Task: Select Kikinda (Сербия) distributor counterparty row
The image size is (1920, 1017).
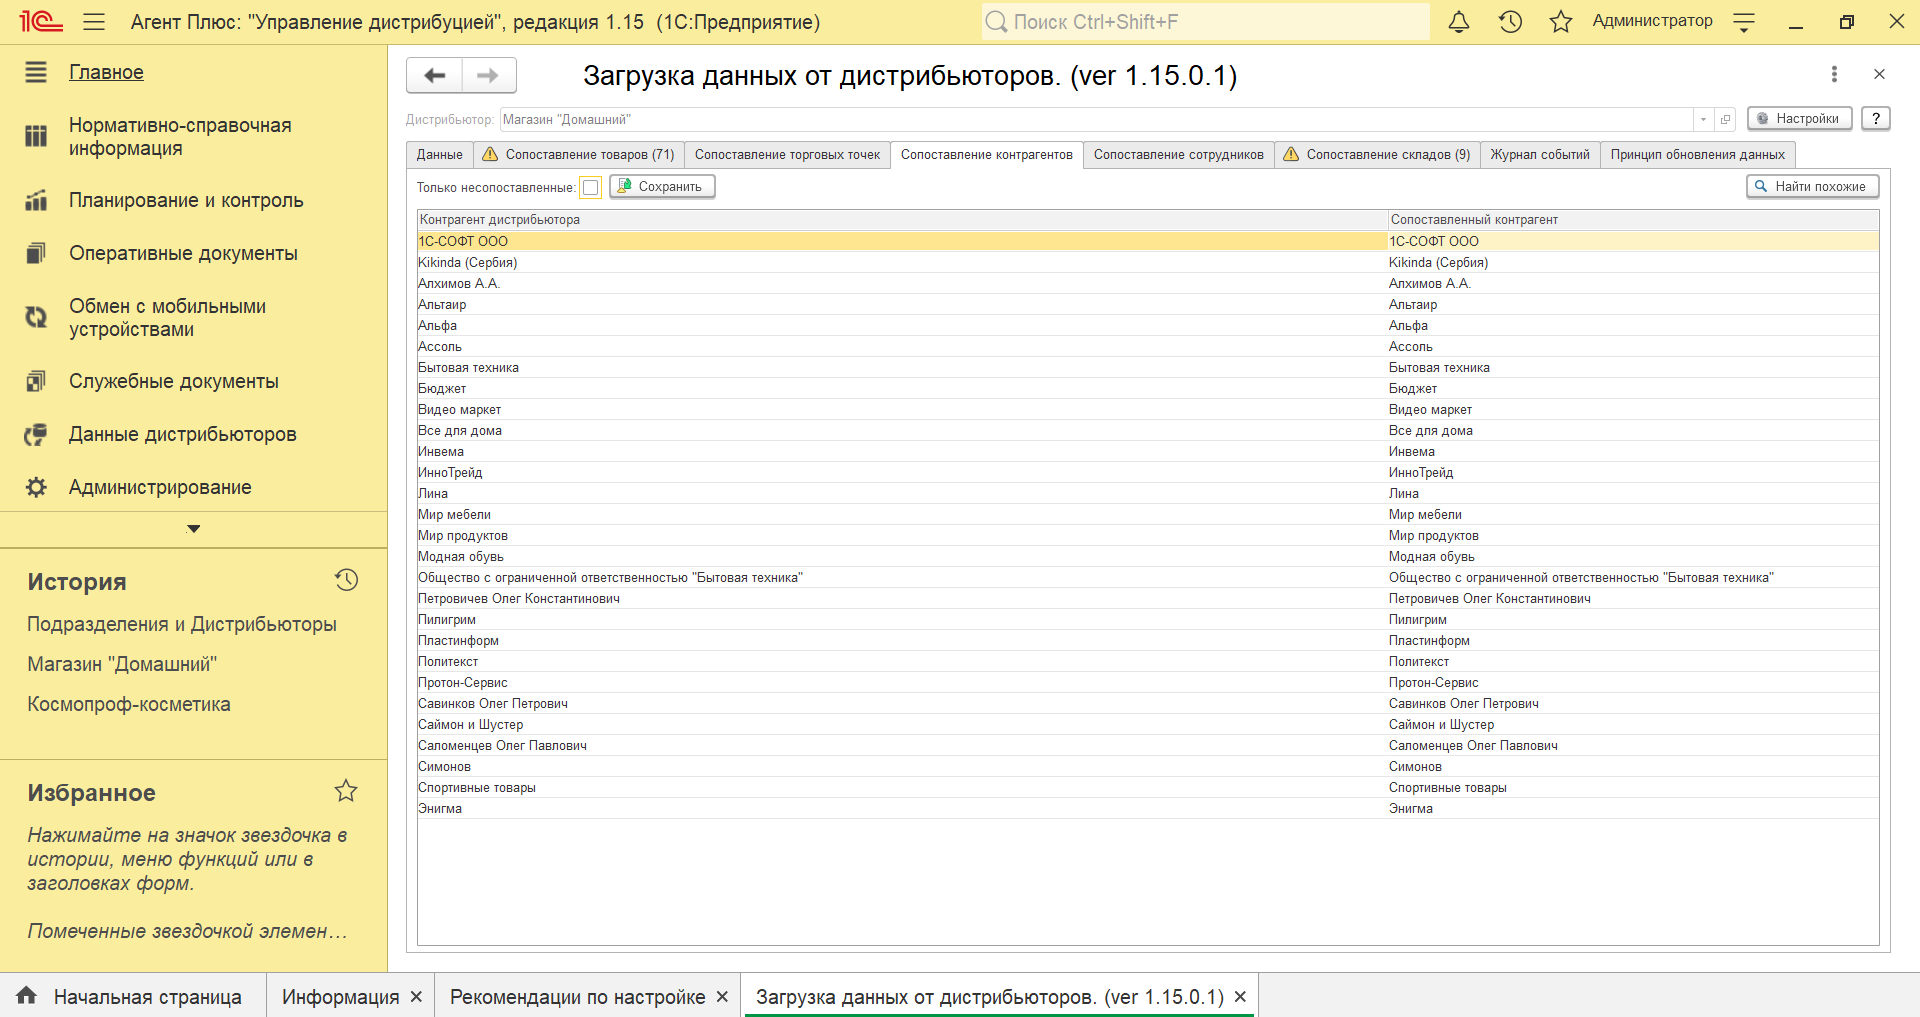Action: tap(902, 262)
